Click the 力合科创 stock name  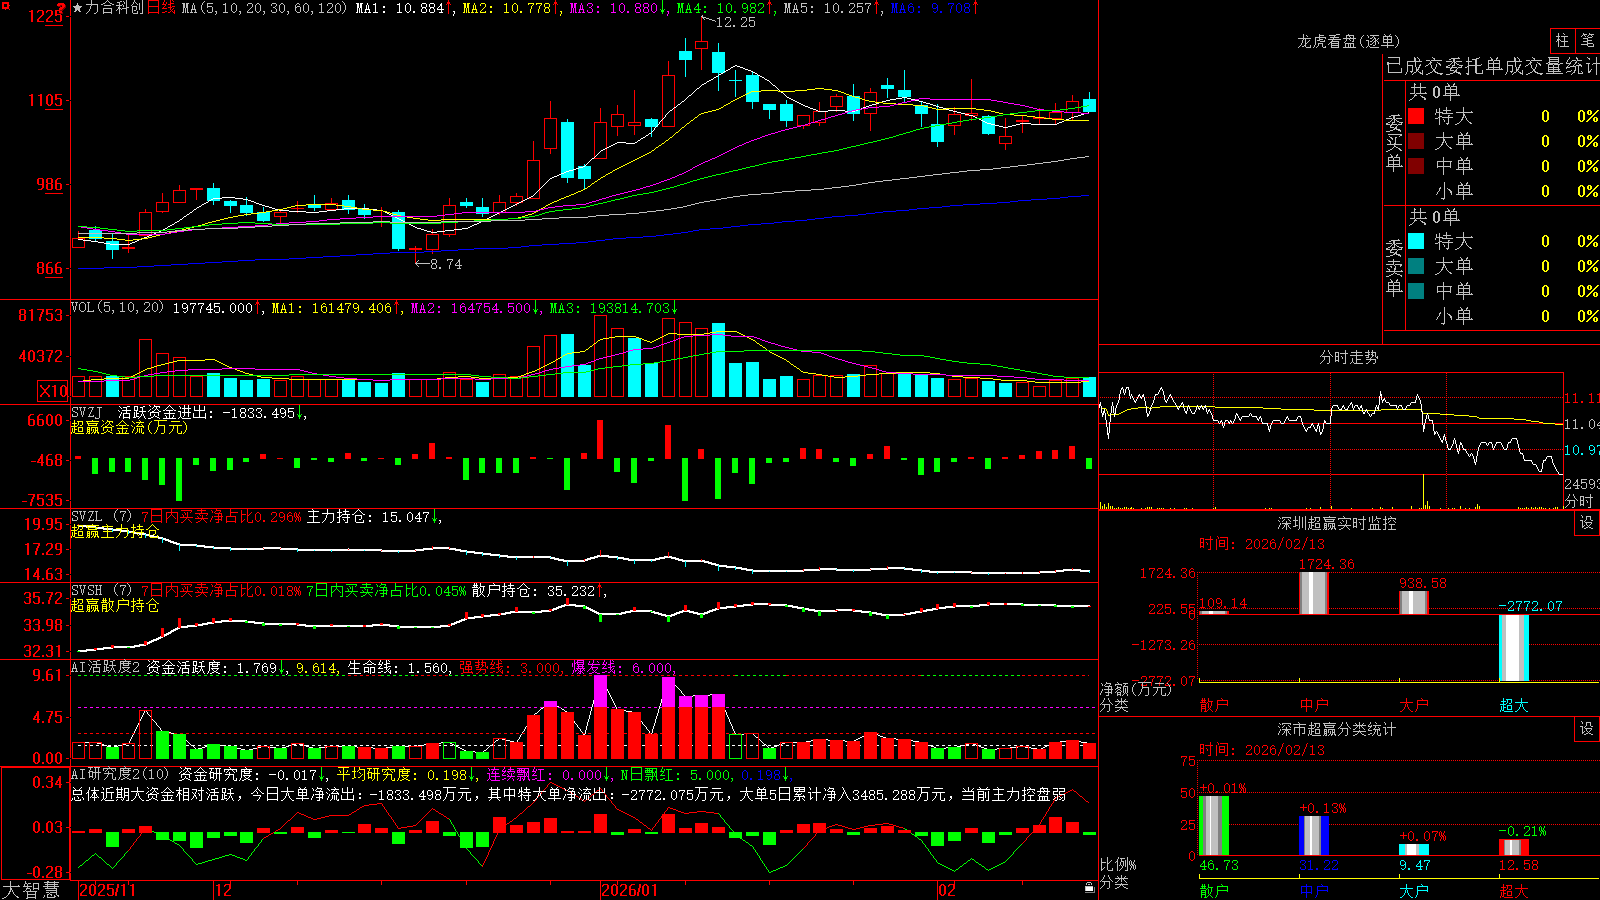(115, 8)
